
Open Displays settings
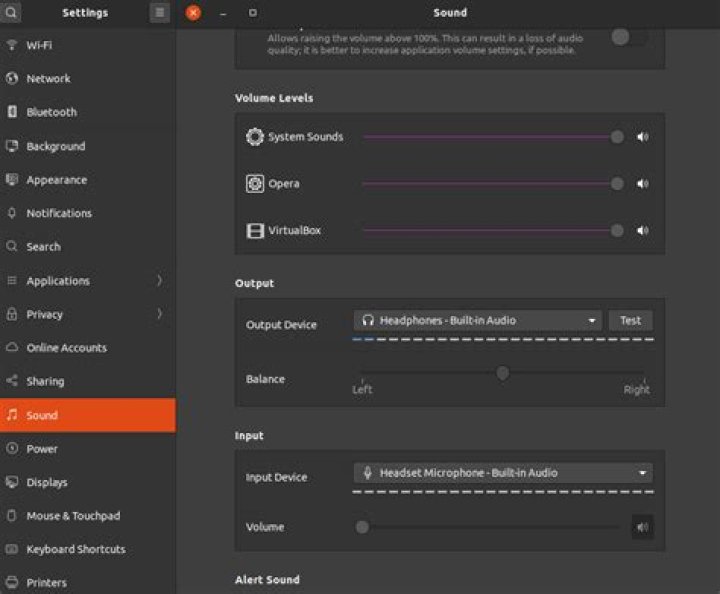pos(88,482)
